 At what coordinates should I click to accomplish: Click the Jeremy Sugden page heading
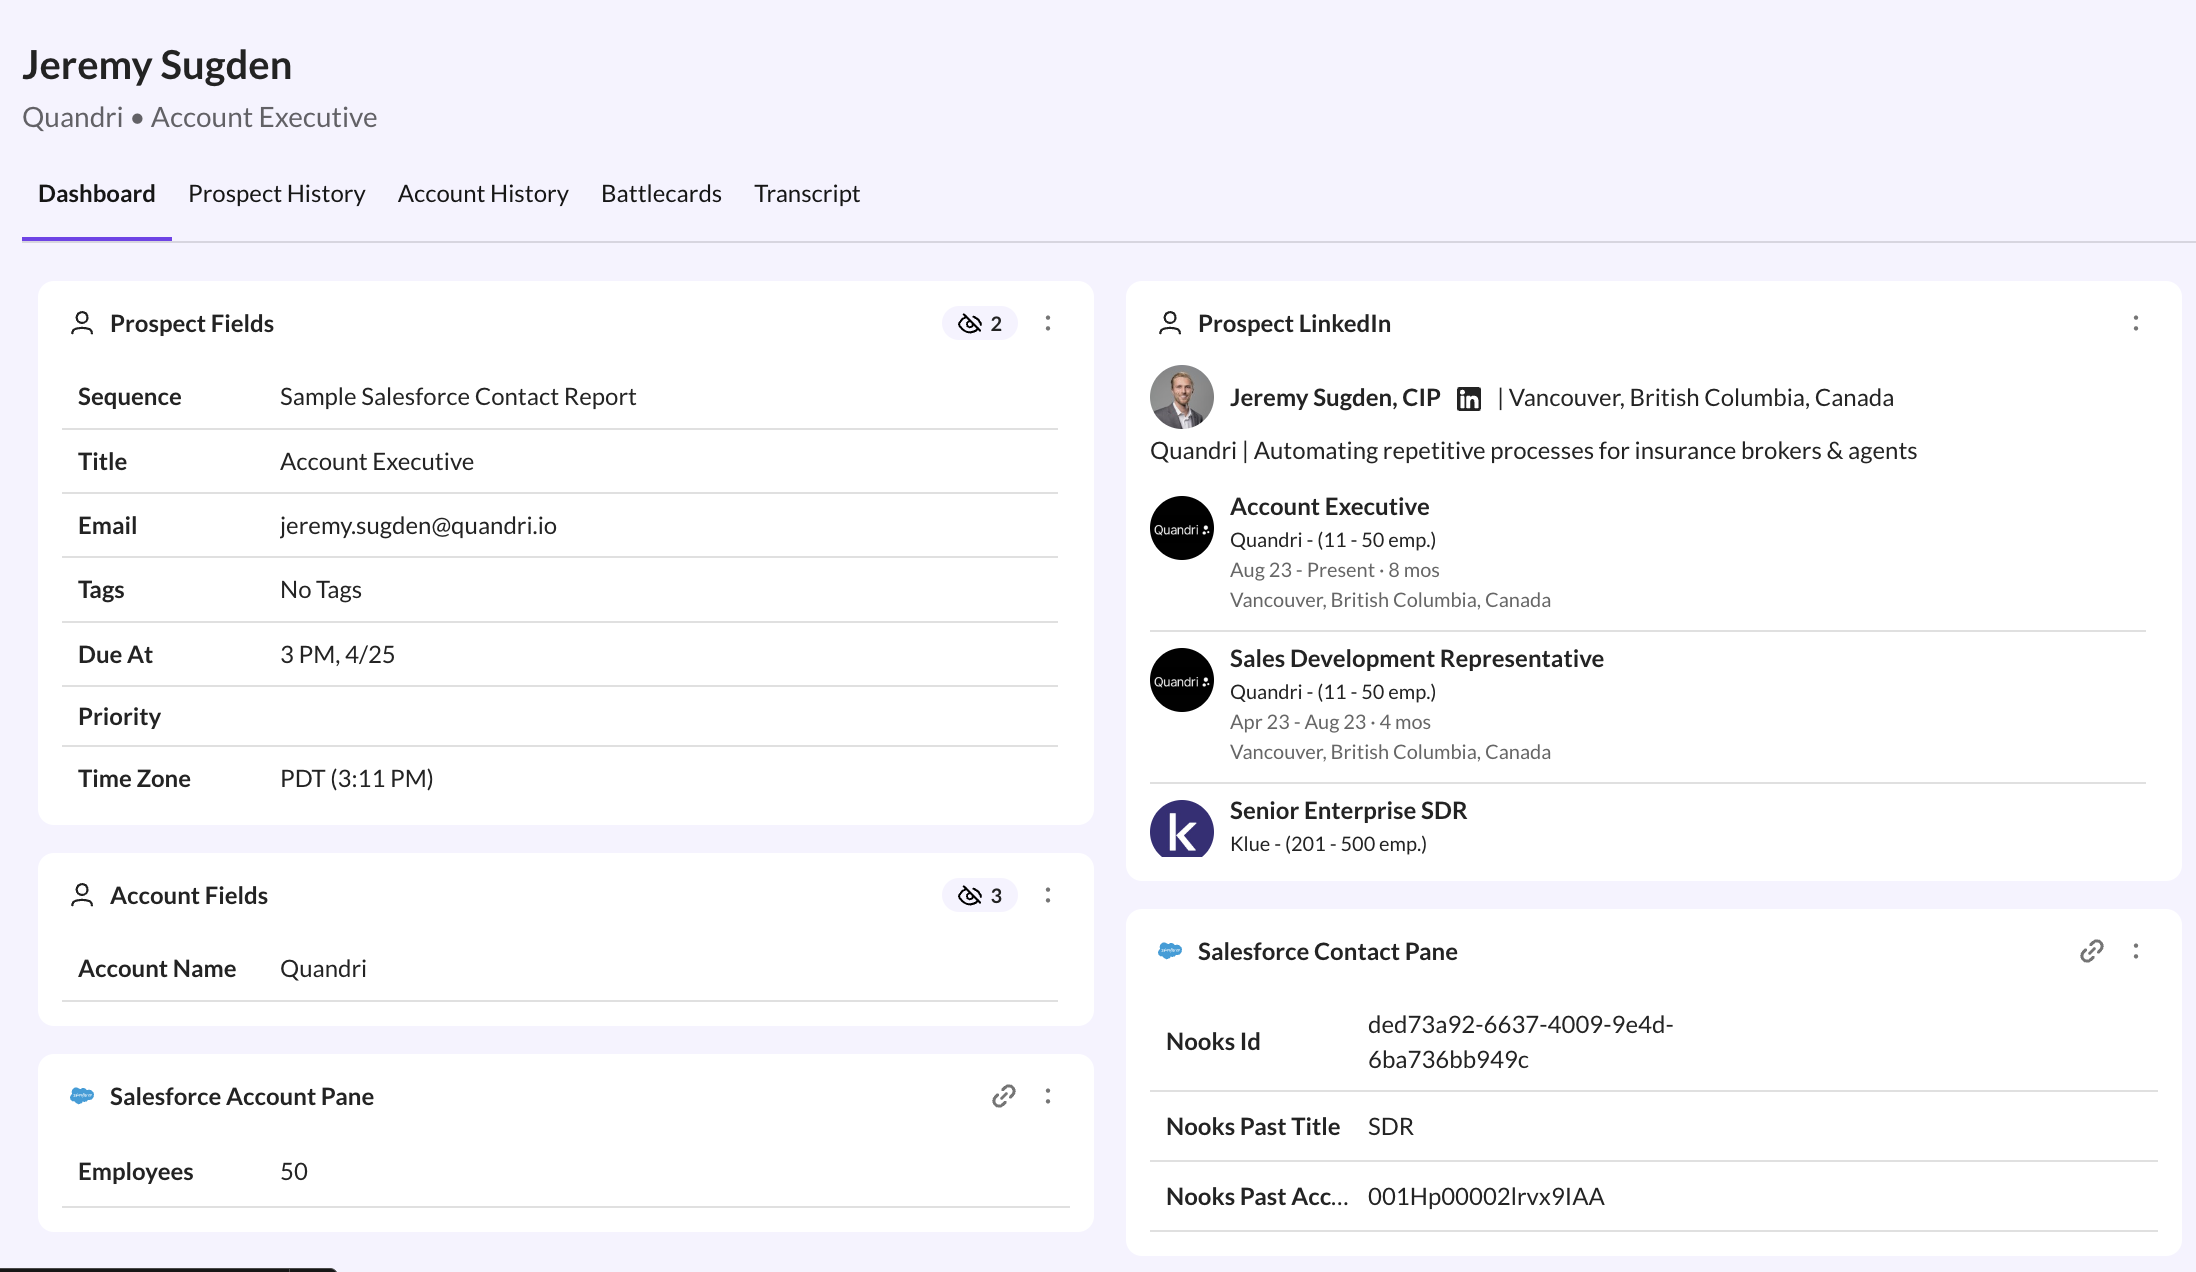pyautogui.click(x=157, y=66)
